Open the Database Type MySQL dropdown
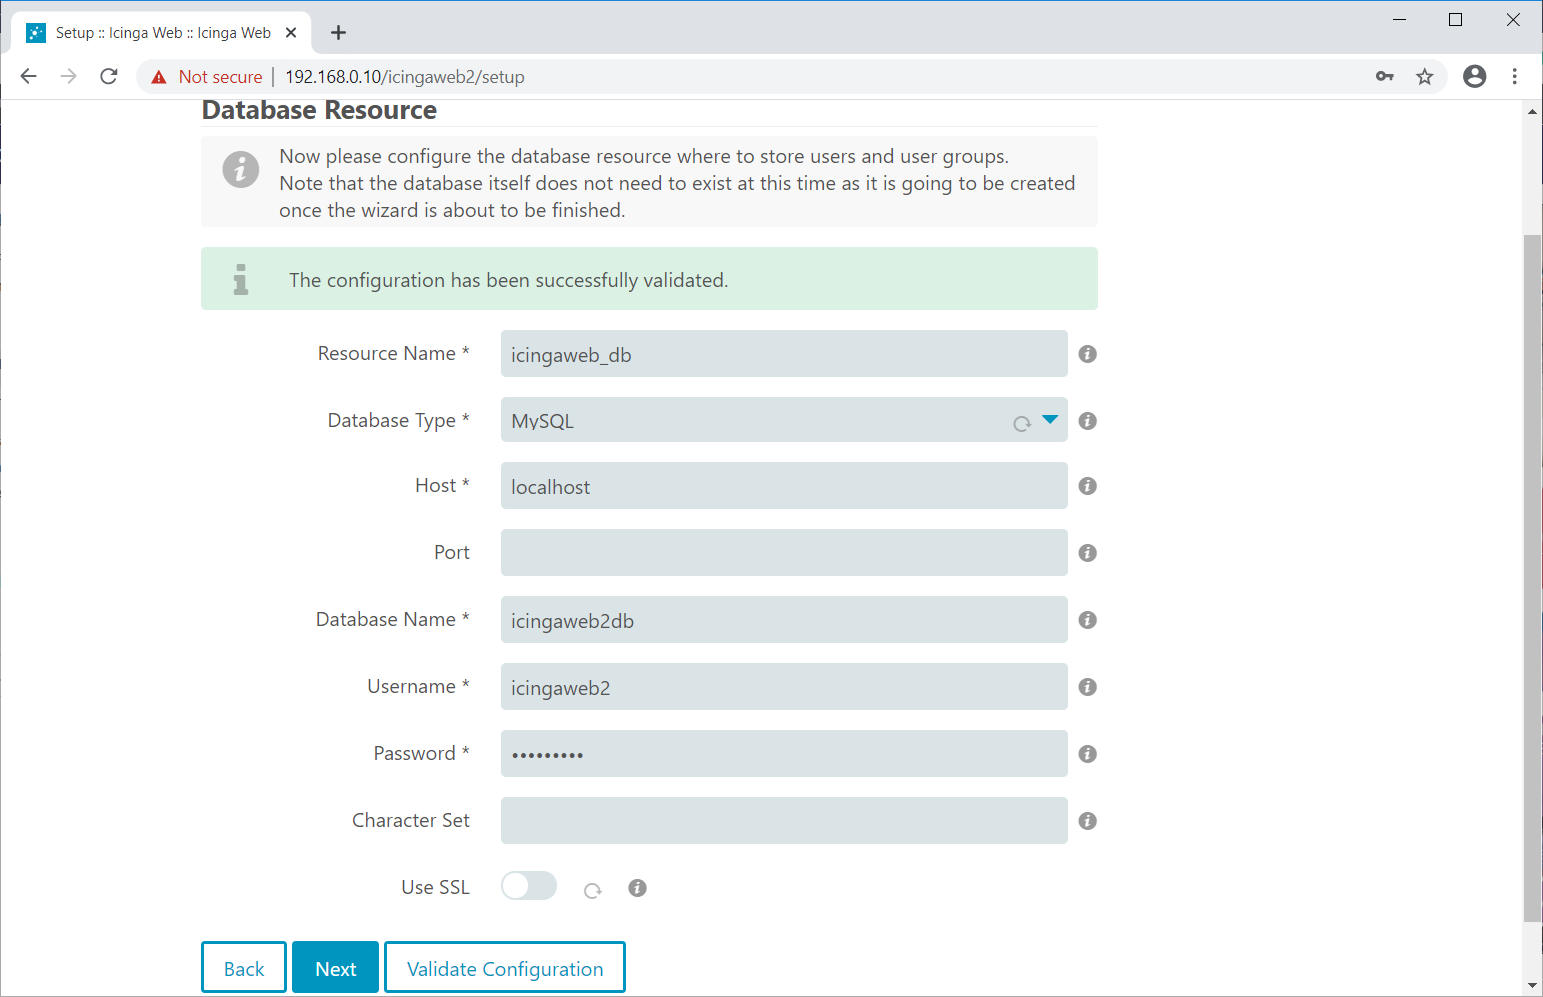This screenshot has width=1543, height=997. (x=784, y=420)
